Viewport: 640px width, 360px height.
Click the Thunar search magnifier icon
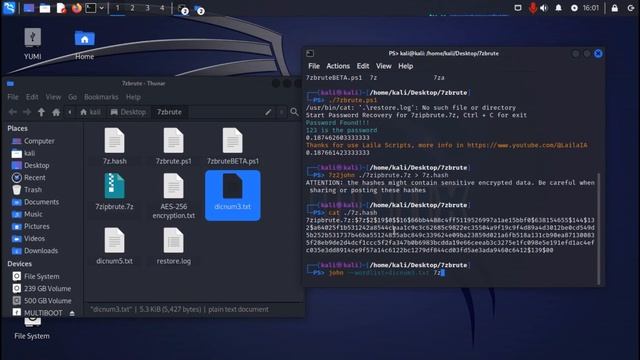coord(294,112)
